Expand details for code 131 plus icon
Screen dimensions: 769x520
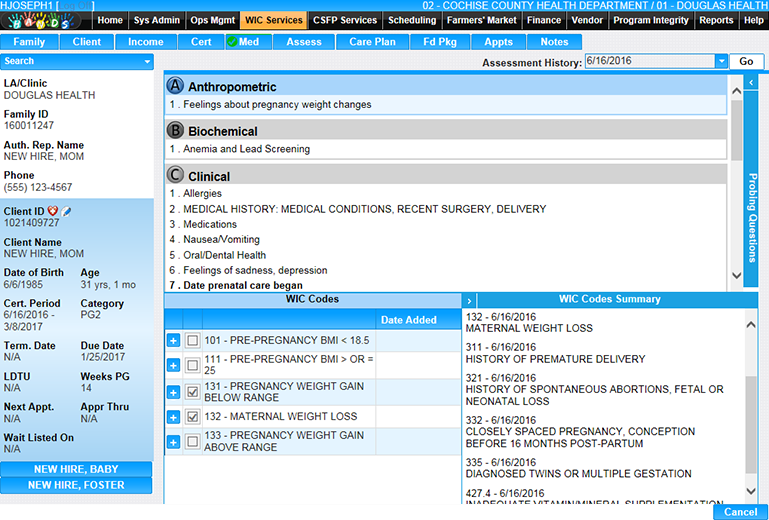(173, 391)
